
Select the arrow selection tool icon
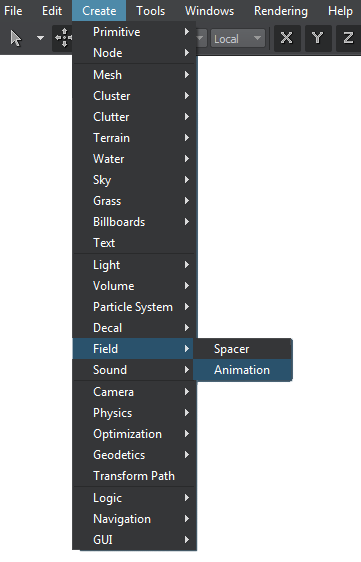pos(16,38)
